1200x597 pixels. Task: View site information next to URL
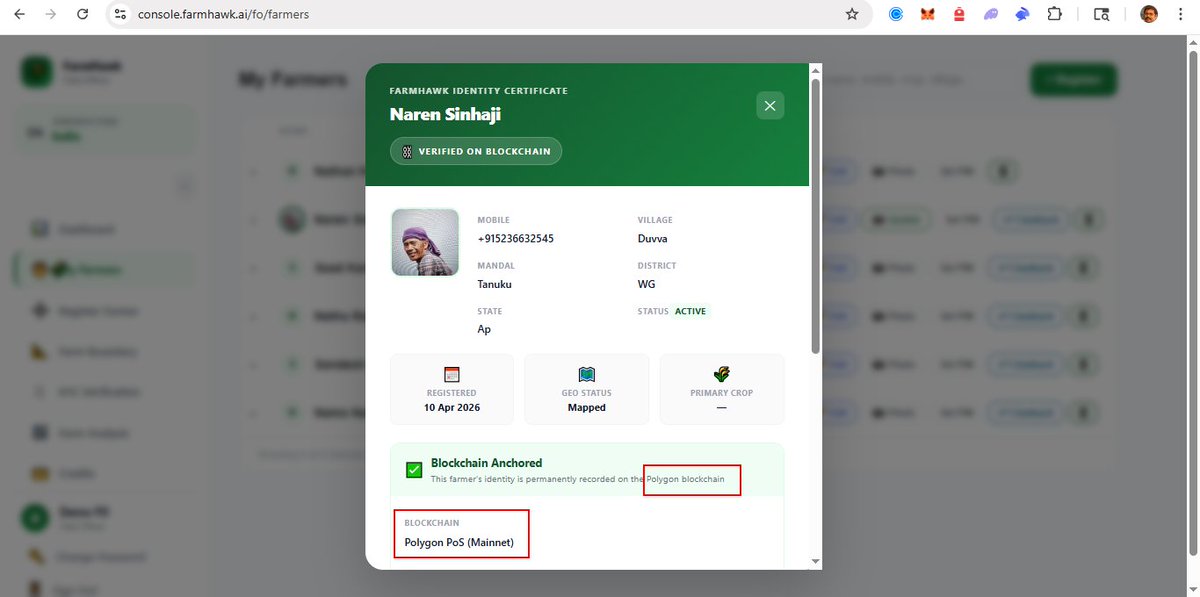point(120,14)
